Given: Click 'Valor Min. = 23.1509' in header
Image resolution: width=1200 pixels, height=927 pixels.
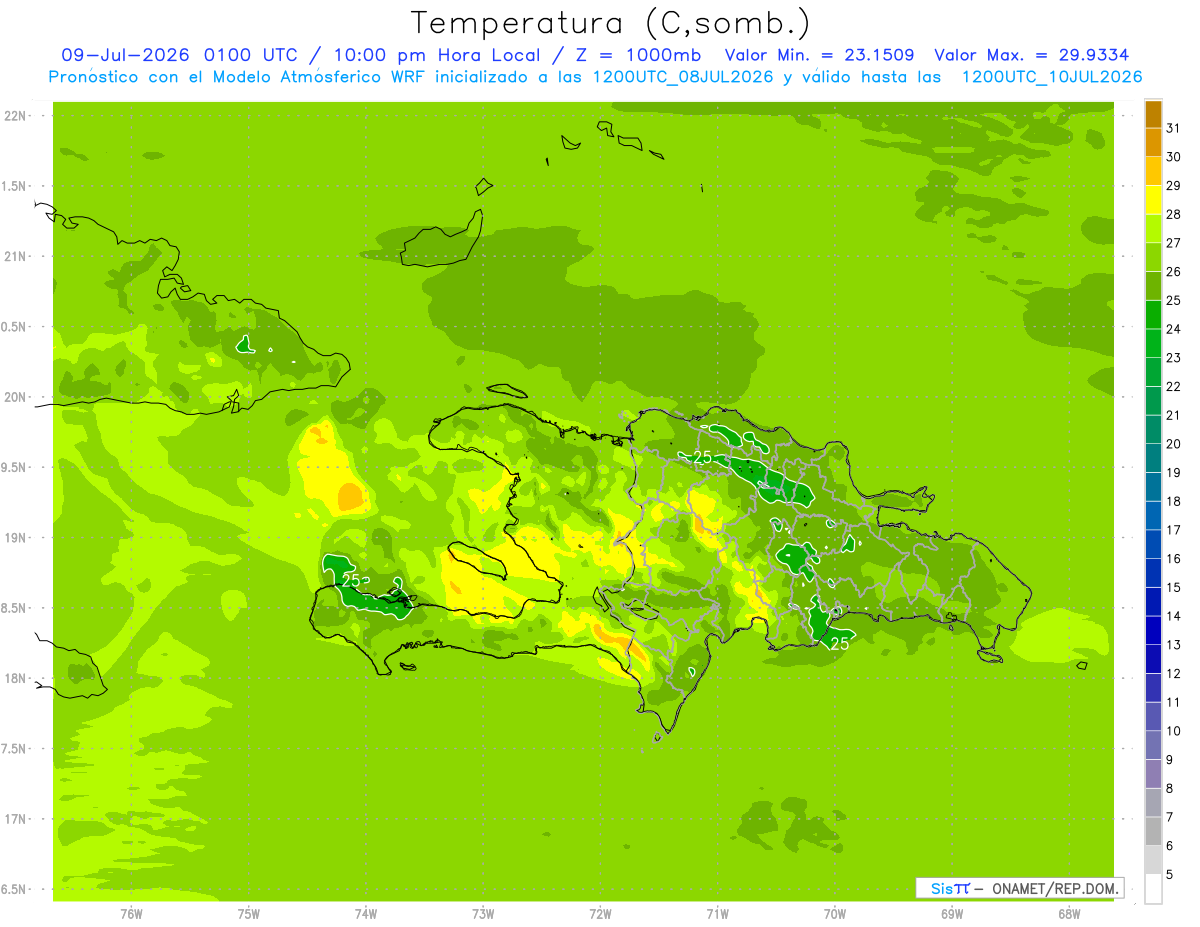Looking at the screenshot, I should 818,55.
